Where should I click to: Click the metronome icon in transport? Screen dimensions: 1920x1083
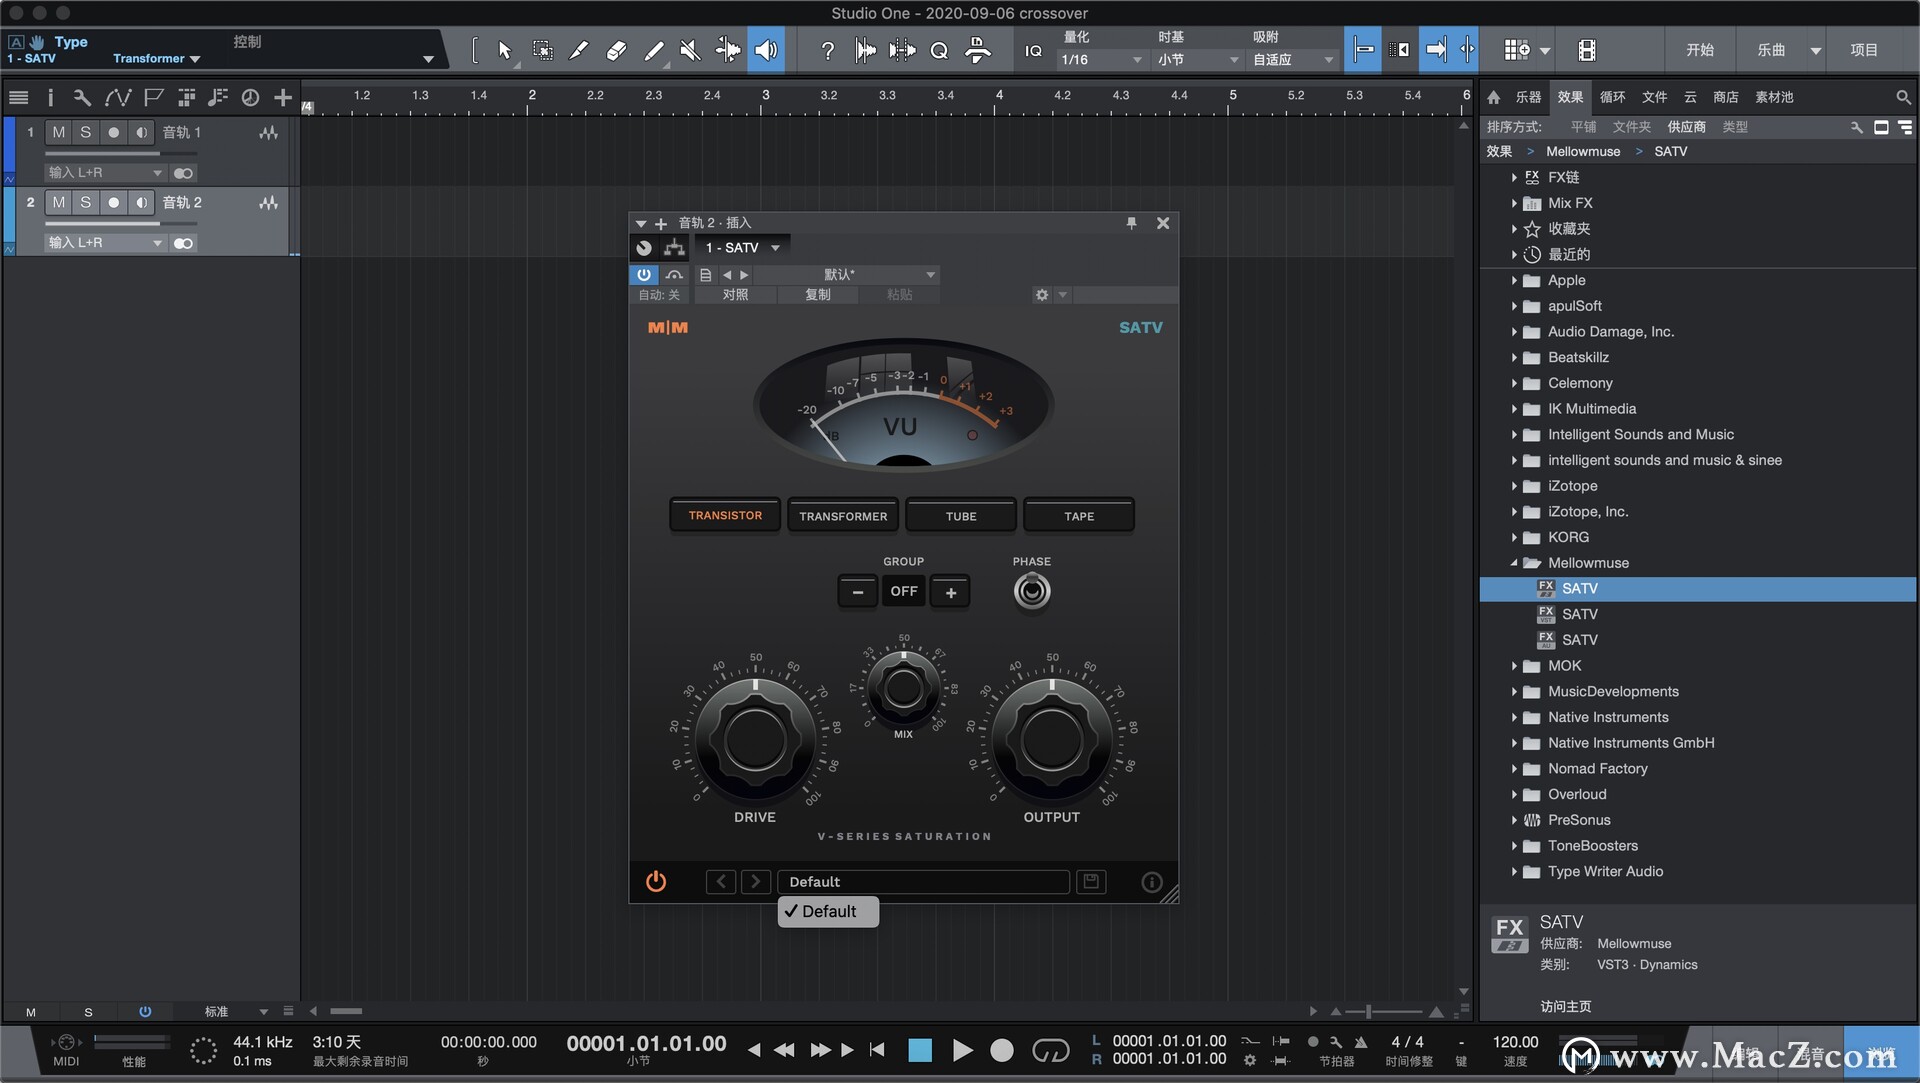[1360, 1042]
